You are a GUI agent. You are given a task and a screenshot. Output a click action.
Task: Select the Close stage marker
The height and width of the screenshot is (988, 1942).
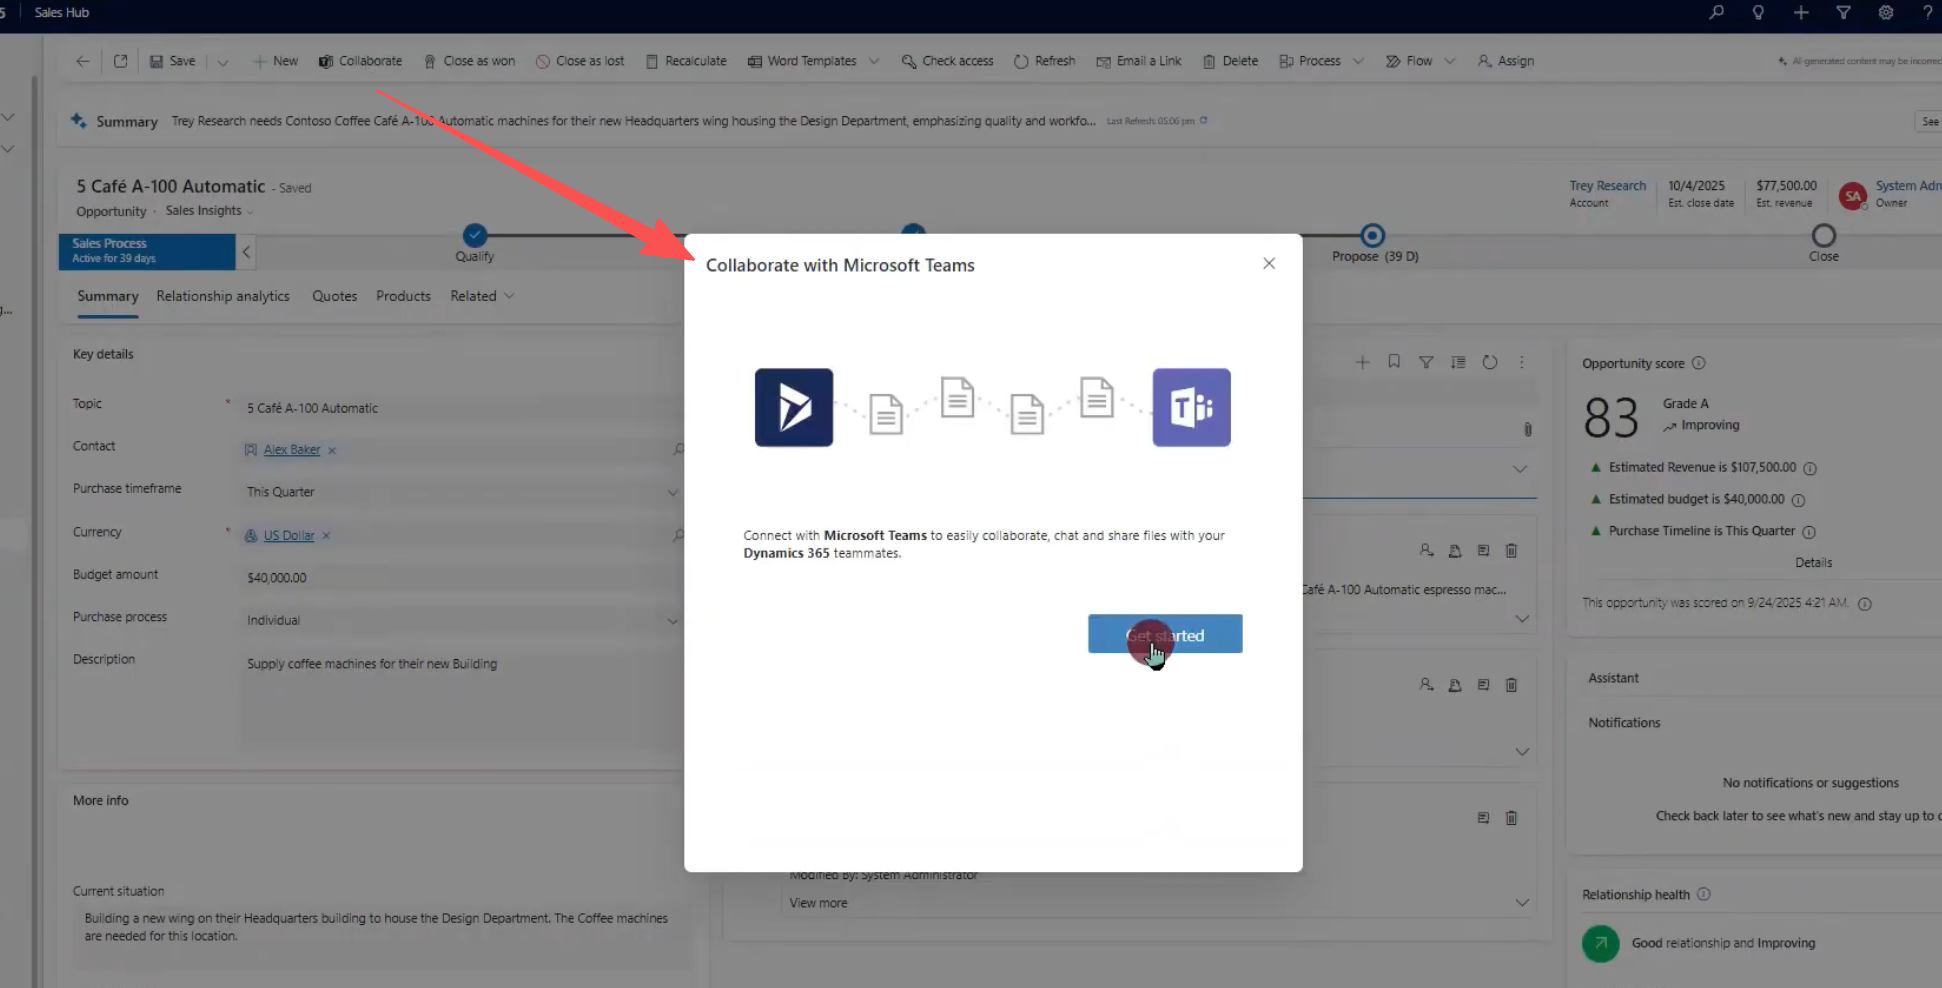pos(1824,235)
